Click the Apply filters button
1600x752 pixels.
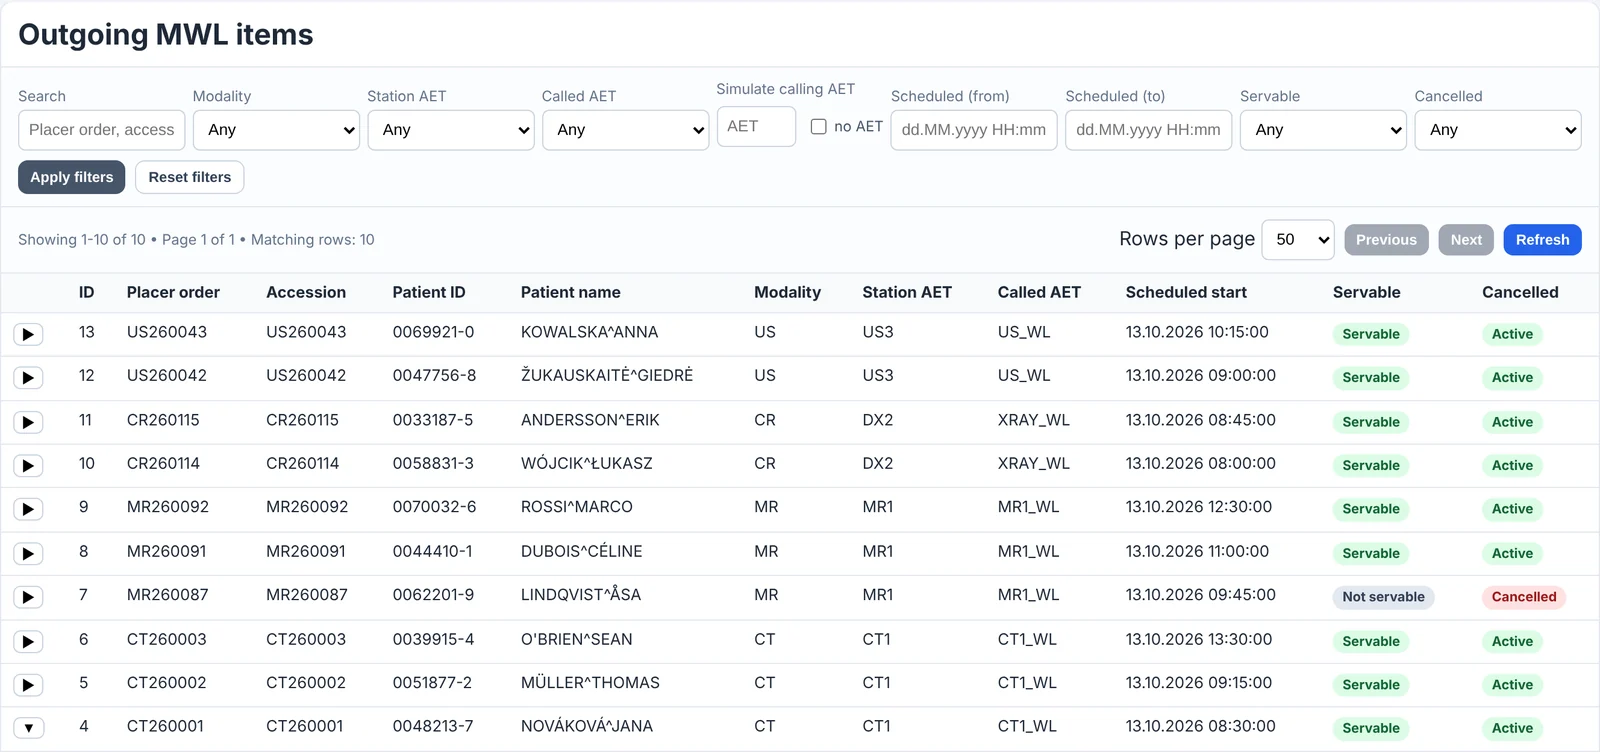pos(72,177)
